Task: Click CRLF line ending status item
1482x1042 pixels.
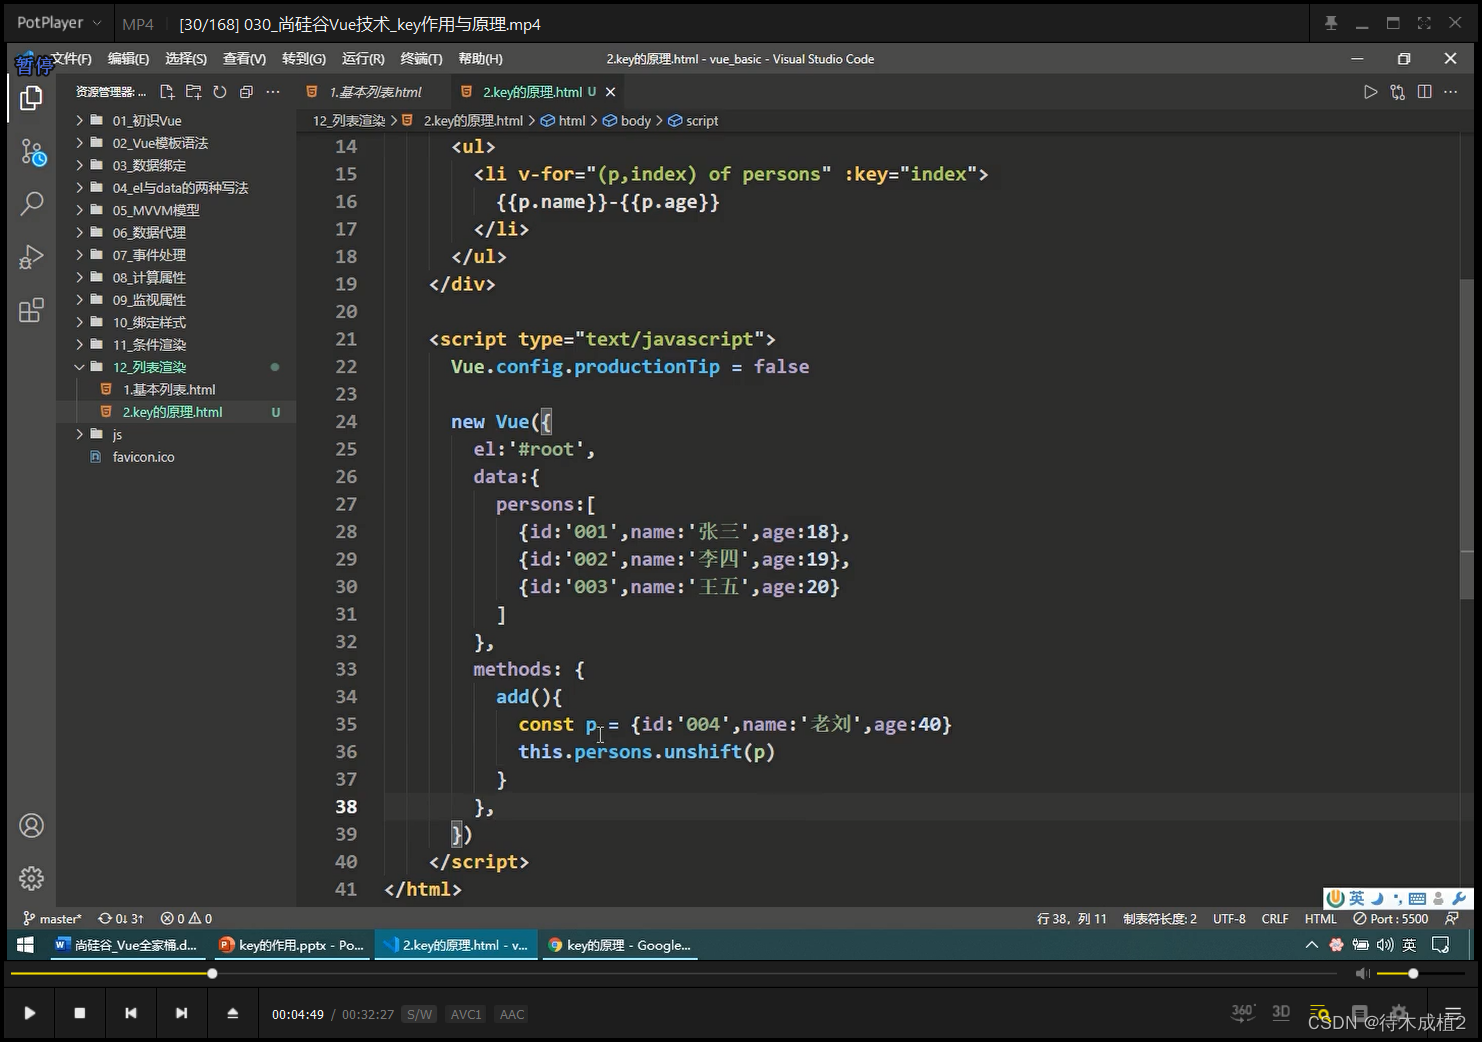Action: [x=1275, y=918]
